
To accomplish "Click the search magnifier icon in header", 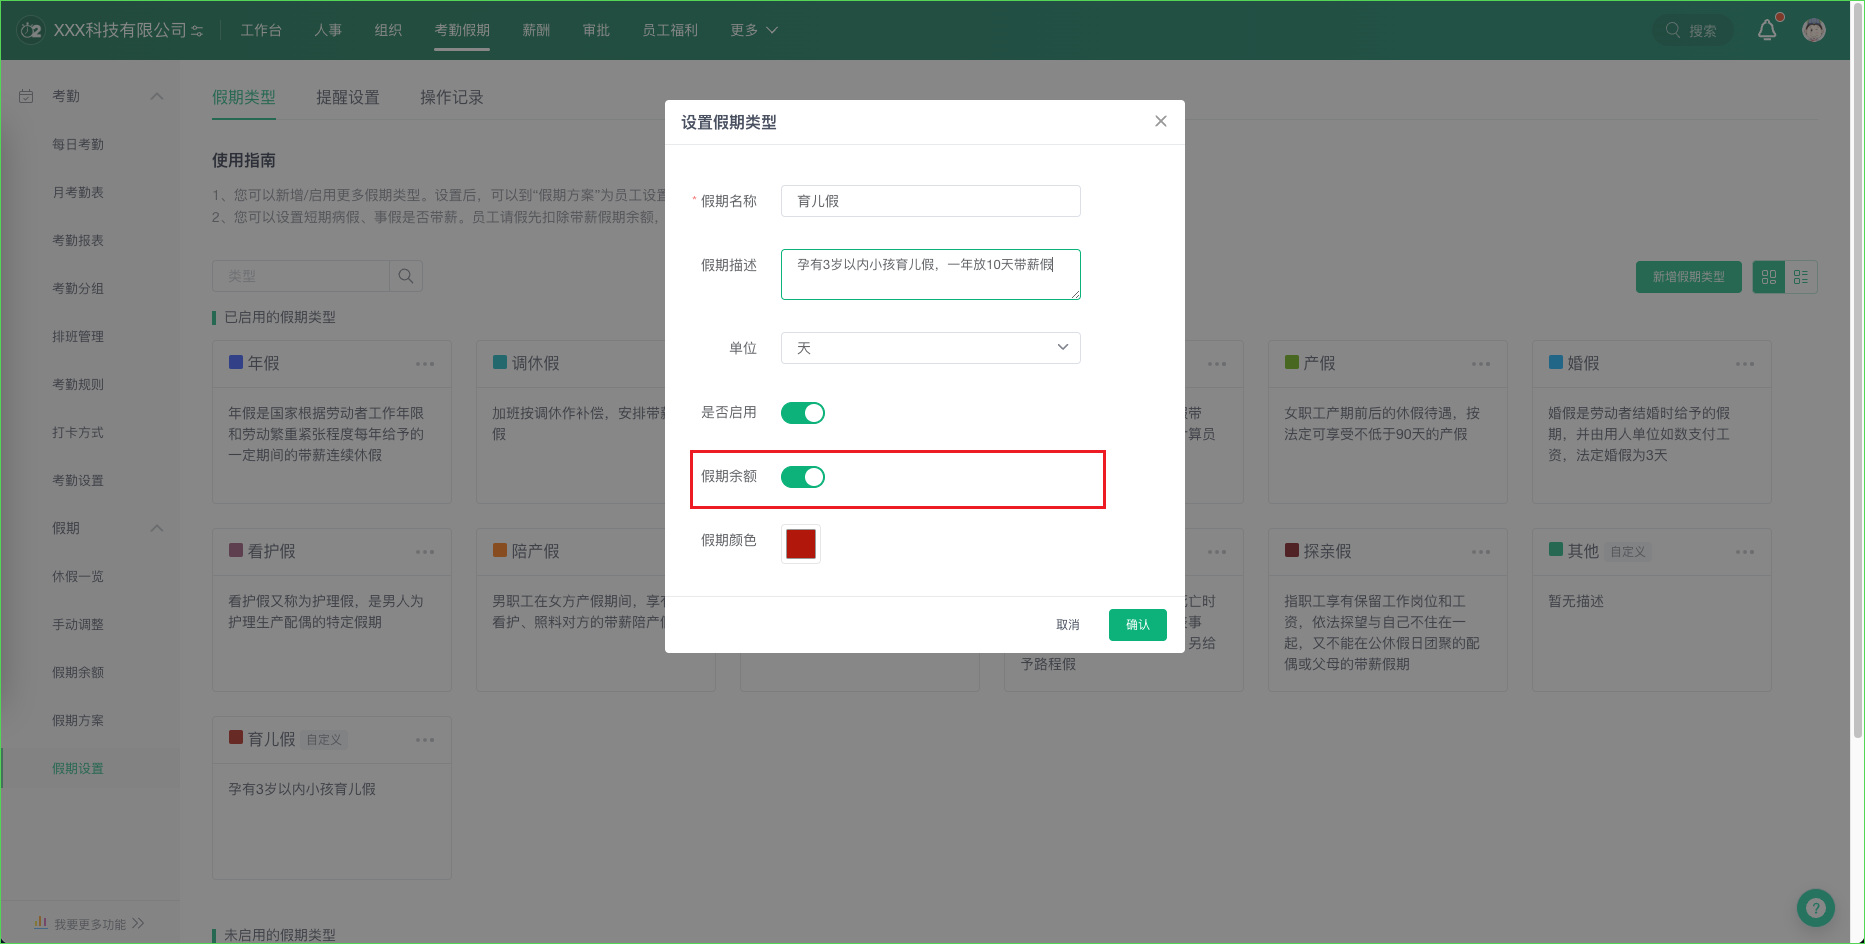I will click(x=1673, y=30).
